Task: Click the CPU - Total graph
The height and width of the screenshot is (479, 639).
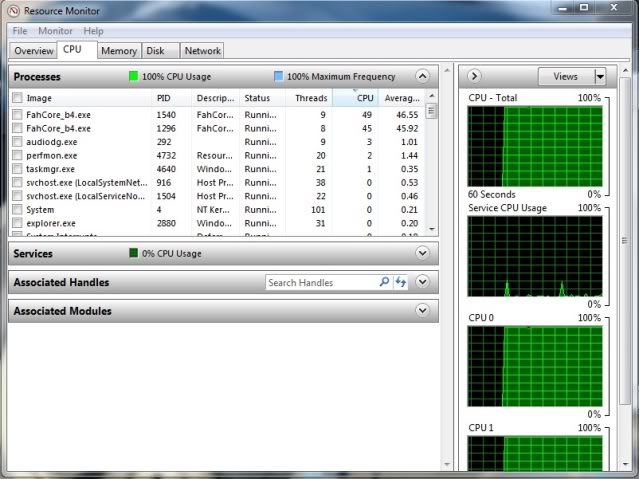Action: [535, 146]
